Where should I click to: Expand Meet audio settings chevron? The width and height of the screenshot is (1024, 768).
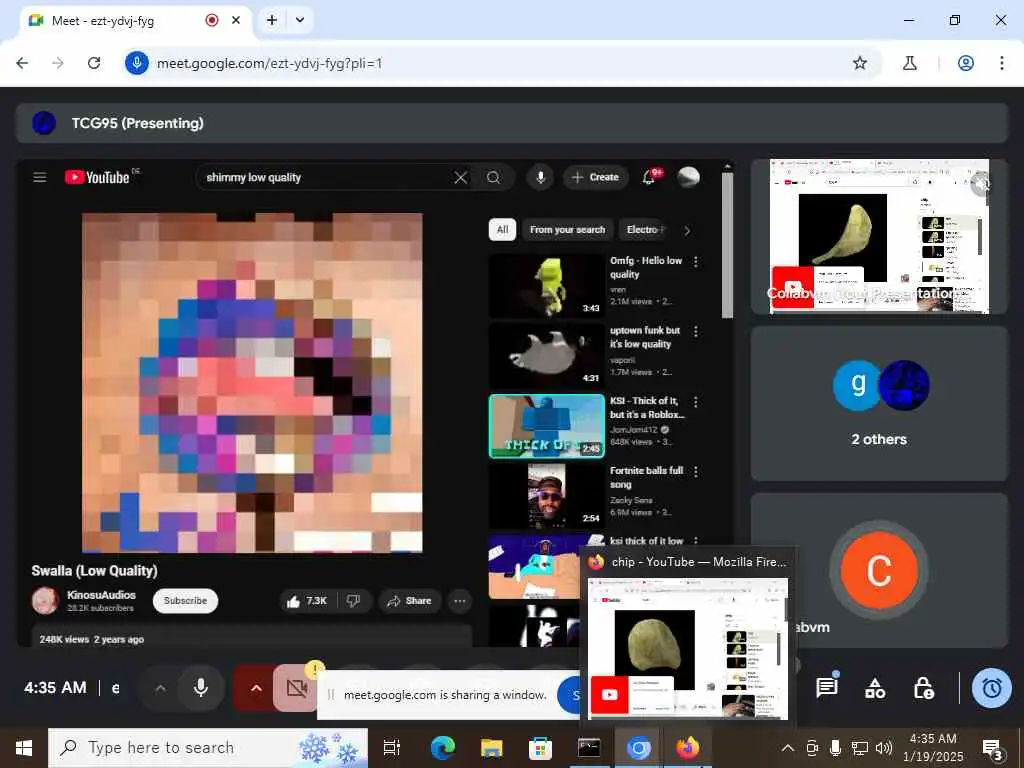161,688
